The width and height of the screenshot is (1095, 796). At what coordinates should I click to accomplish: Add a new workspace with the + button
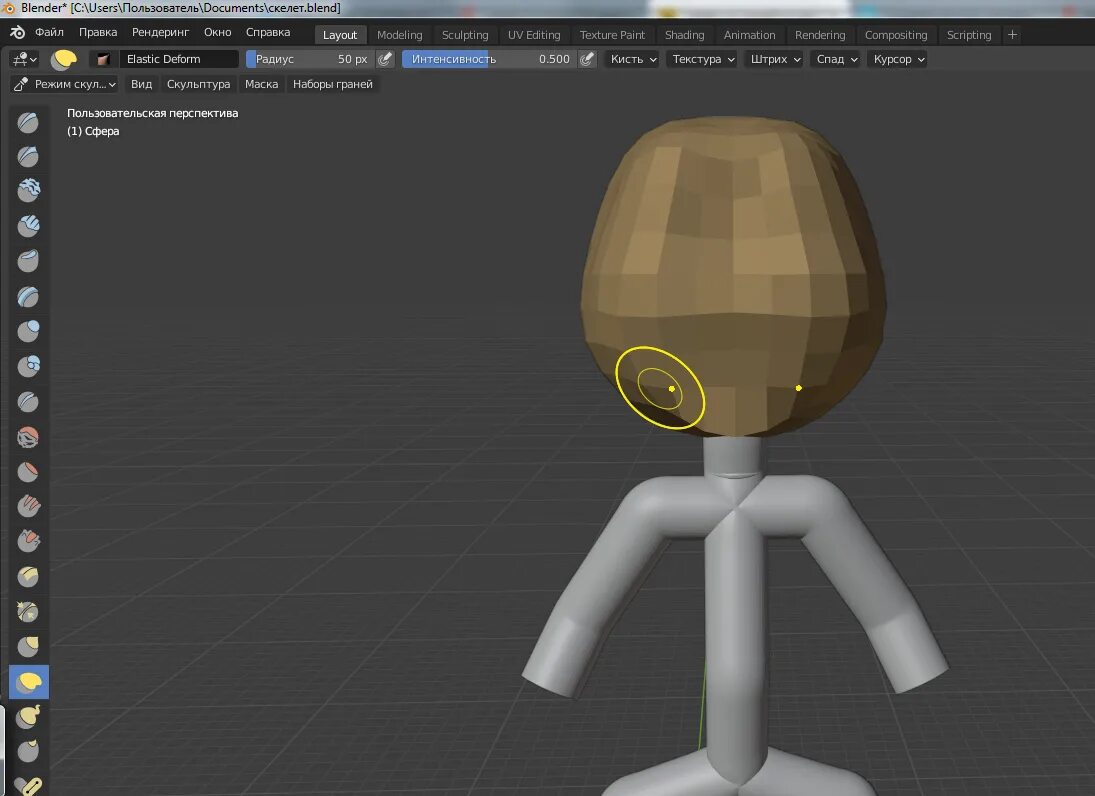point(1012,34)
